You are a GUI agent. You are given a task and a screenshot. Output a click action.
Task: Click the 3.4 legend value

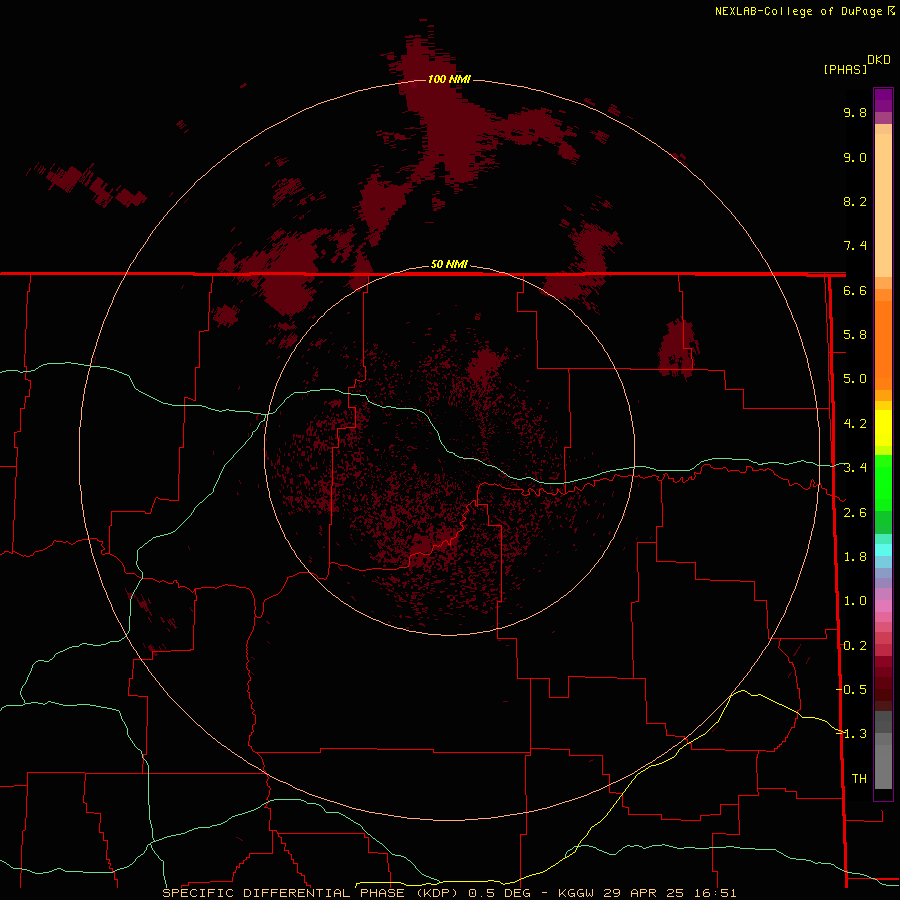(855, 468)
